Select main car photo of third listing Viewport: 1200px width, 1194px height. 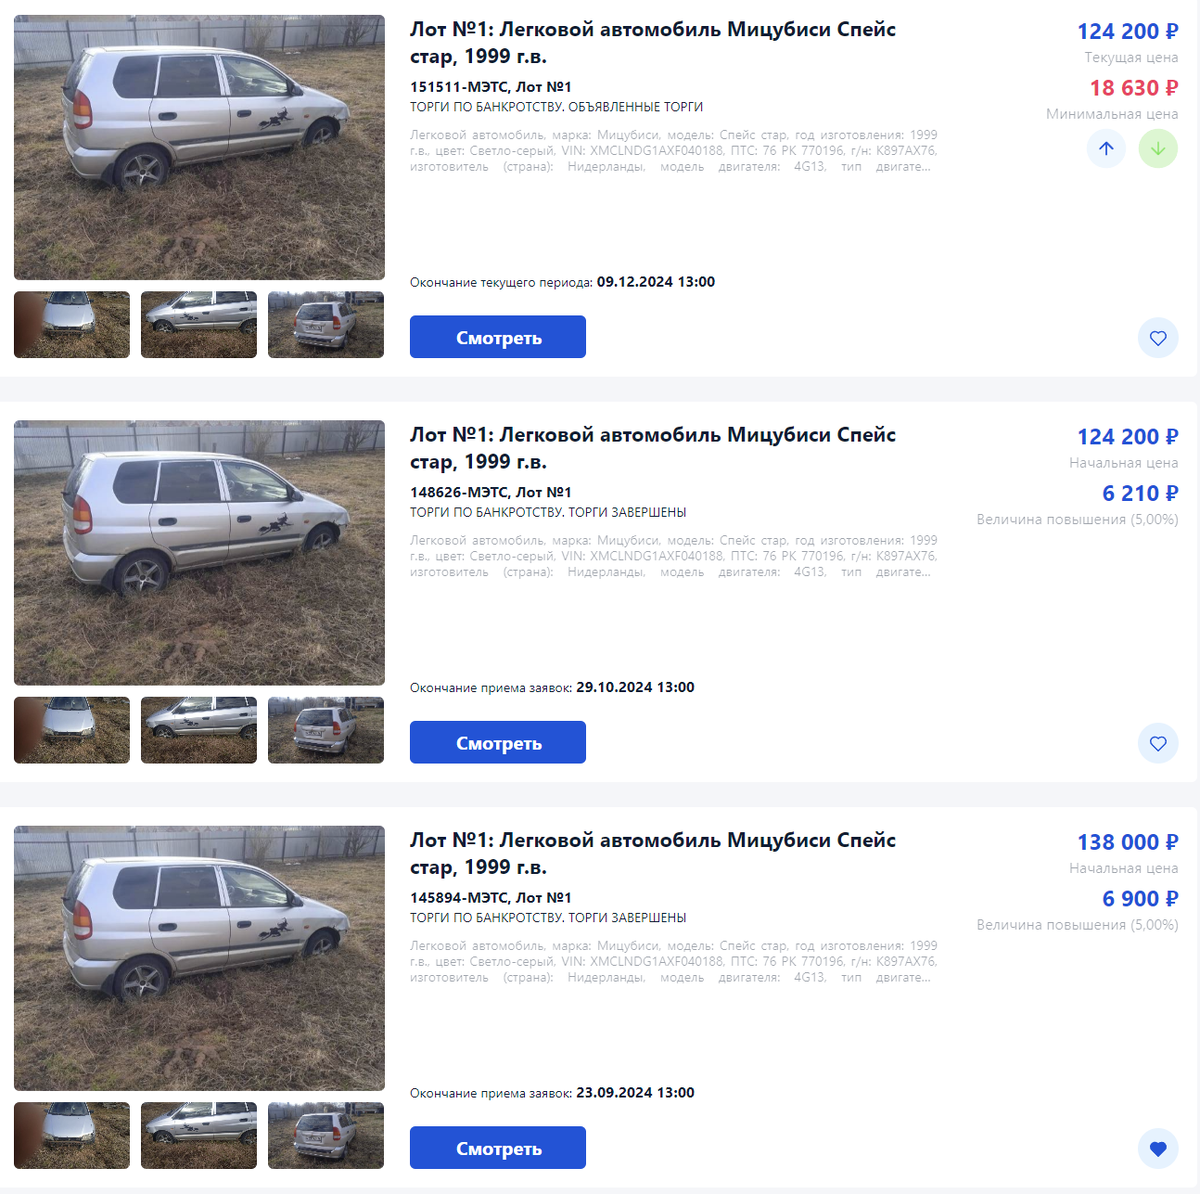coord(199,958)
